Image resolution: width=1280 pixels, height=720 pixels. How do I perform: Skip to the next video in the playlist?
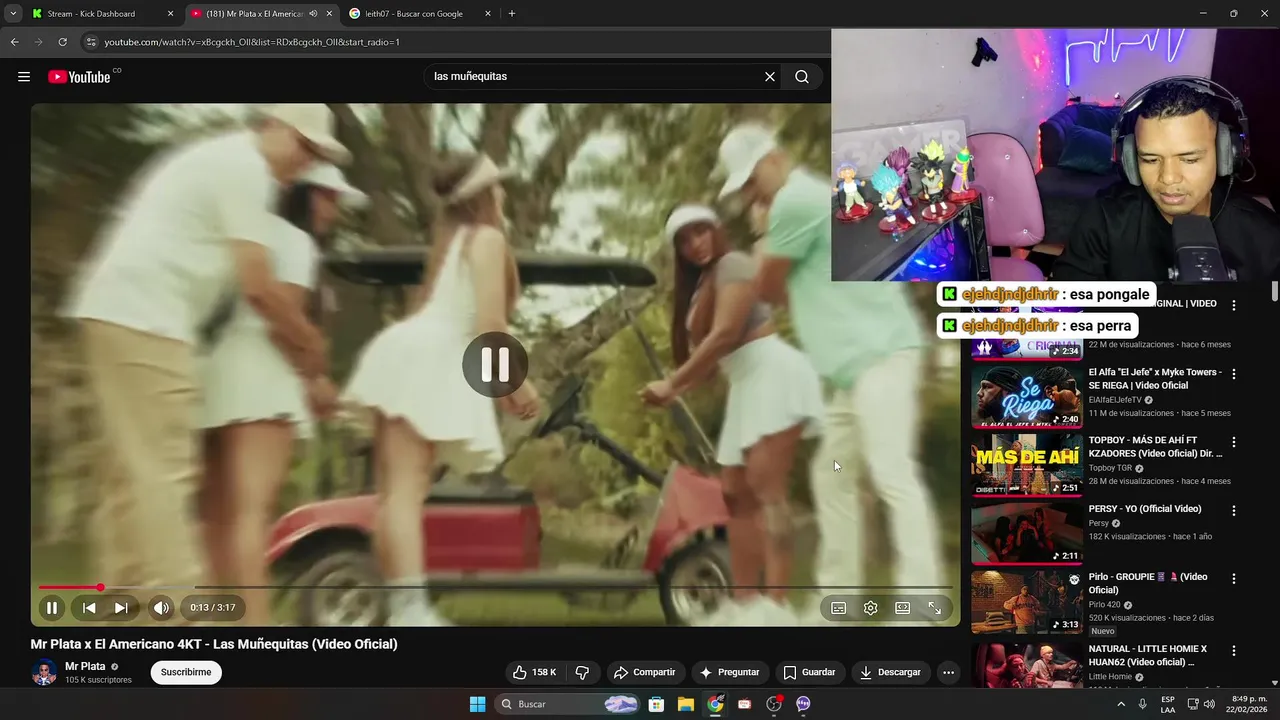[x=121, y=607]
